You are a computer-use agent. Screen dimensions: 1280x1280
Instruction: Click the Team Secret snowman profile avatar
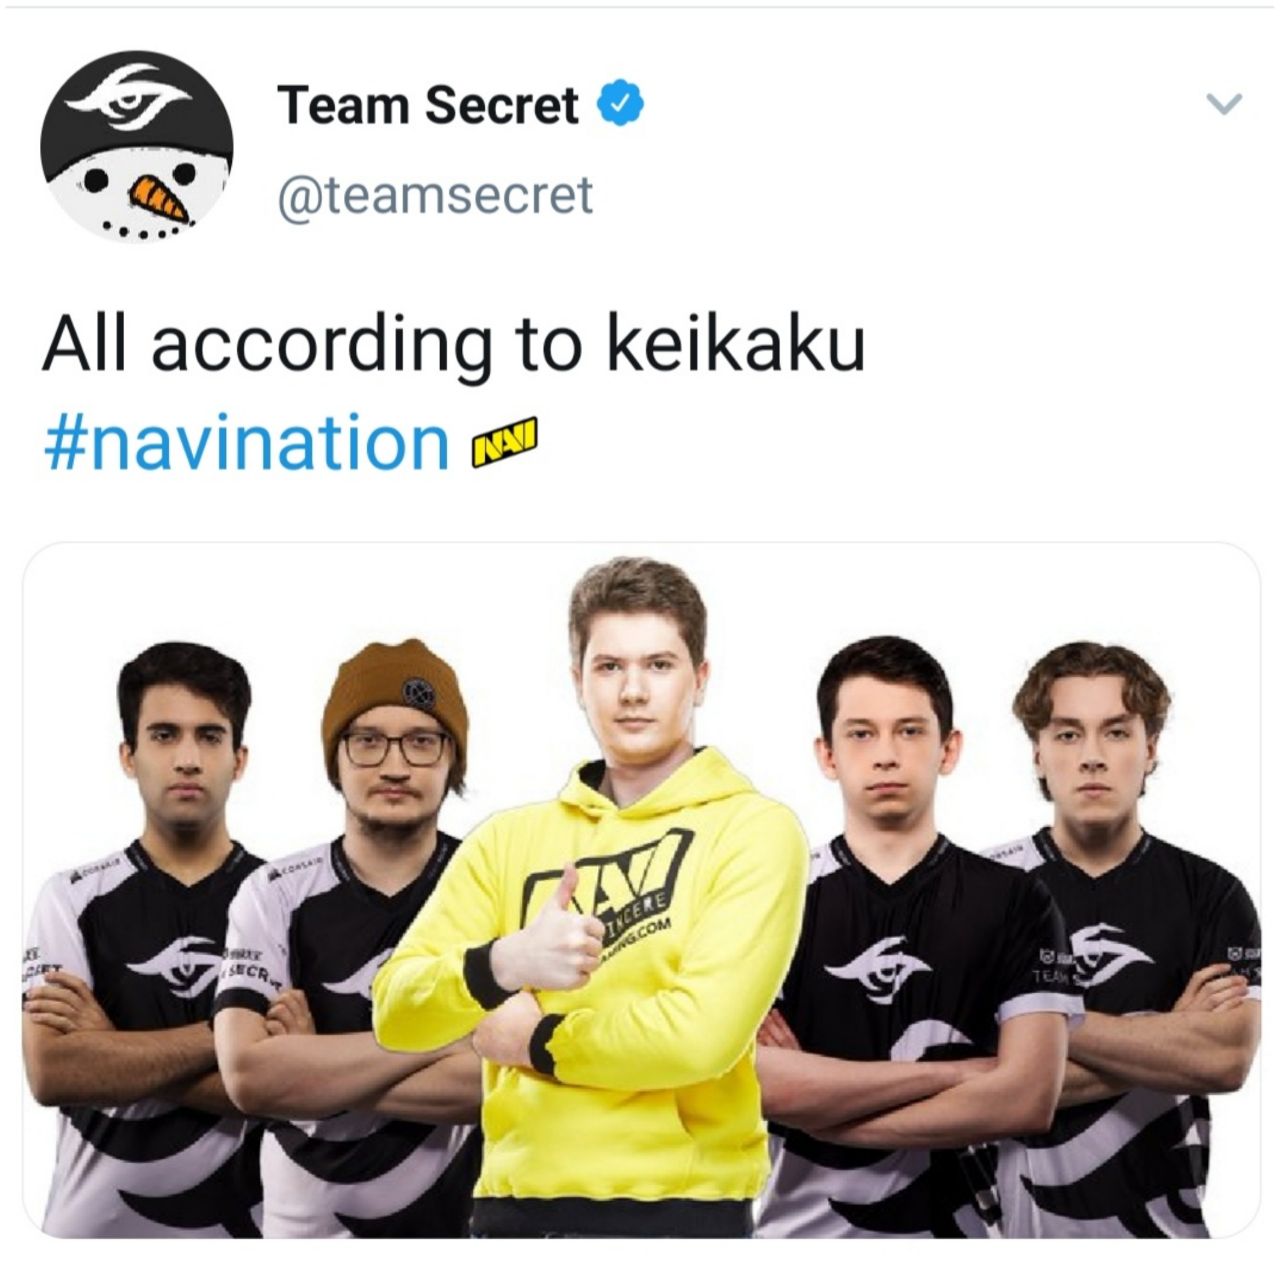pos(137,147)
